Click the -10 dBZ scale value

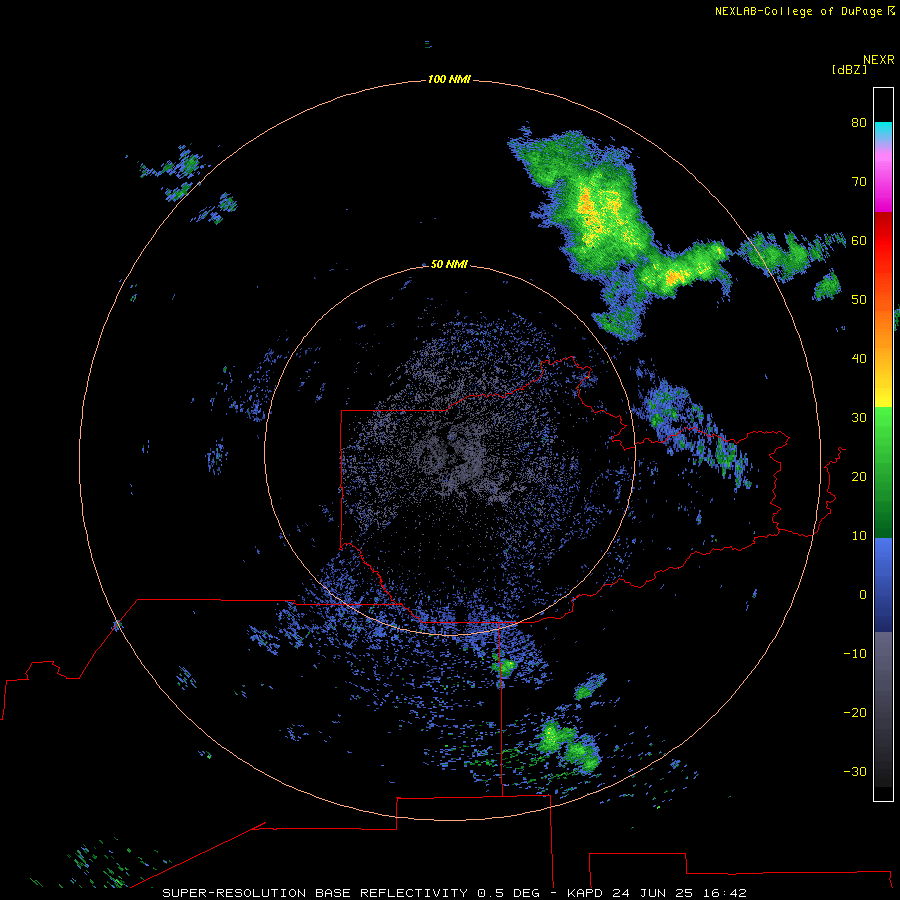tap(855, 654)
